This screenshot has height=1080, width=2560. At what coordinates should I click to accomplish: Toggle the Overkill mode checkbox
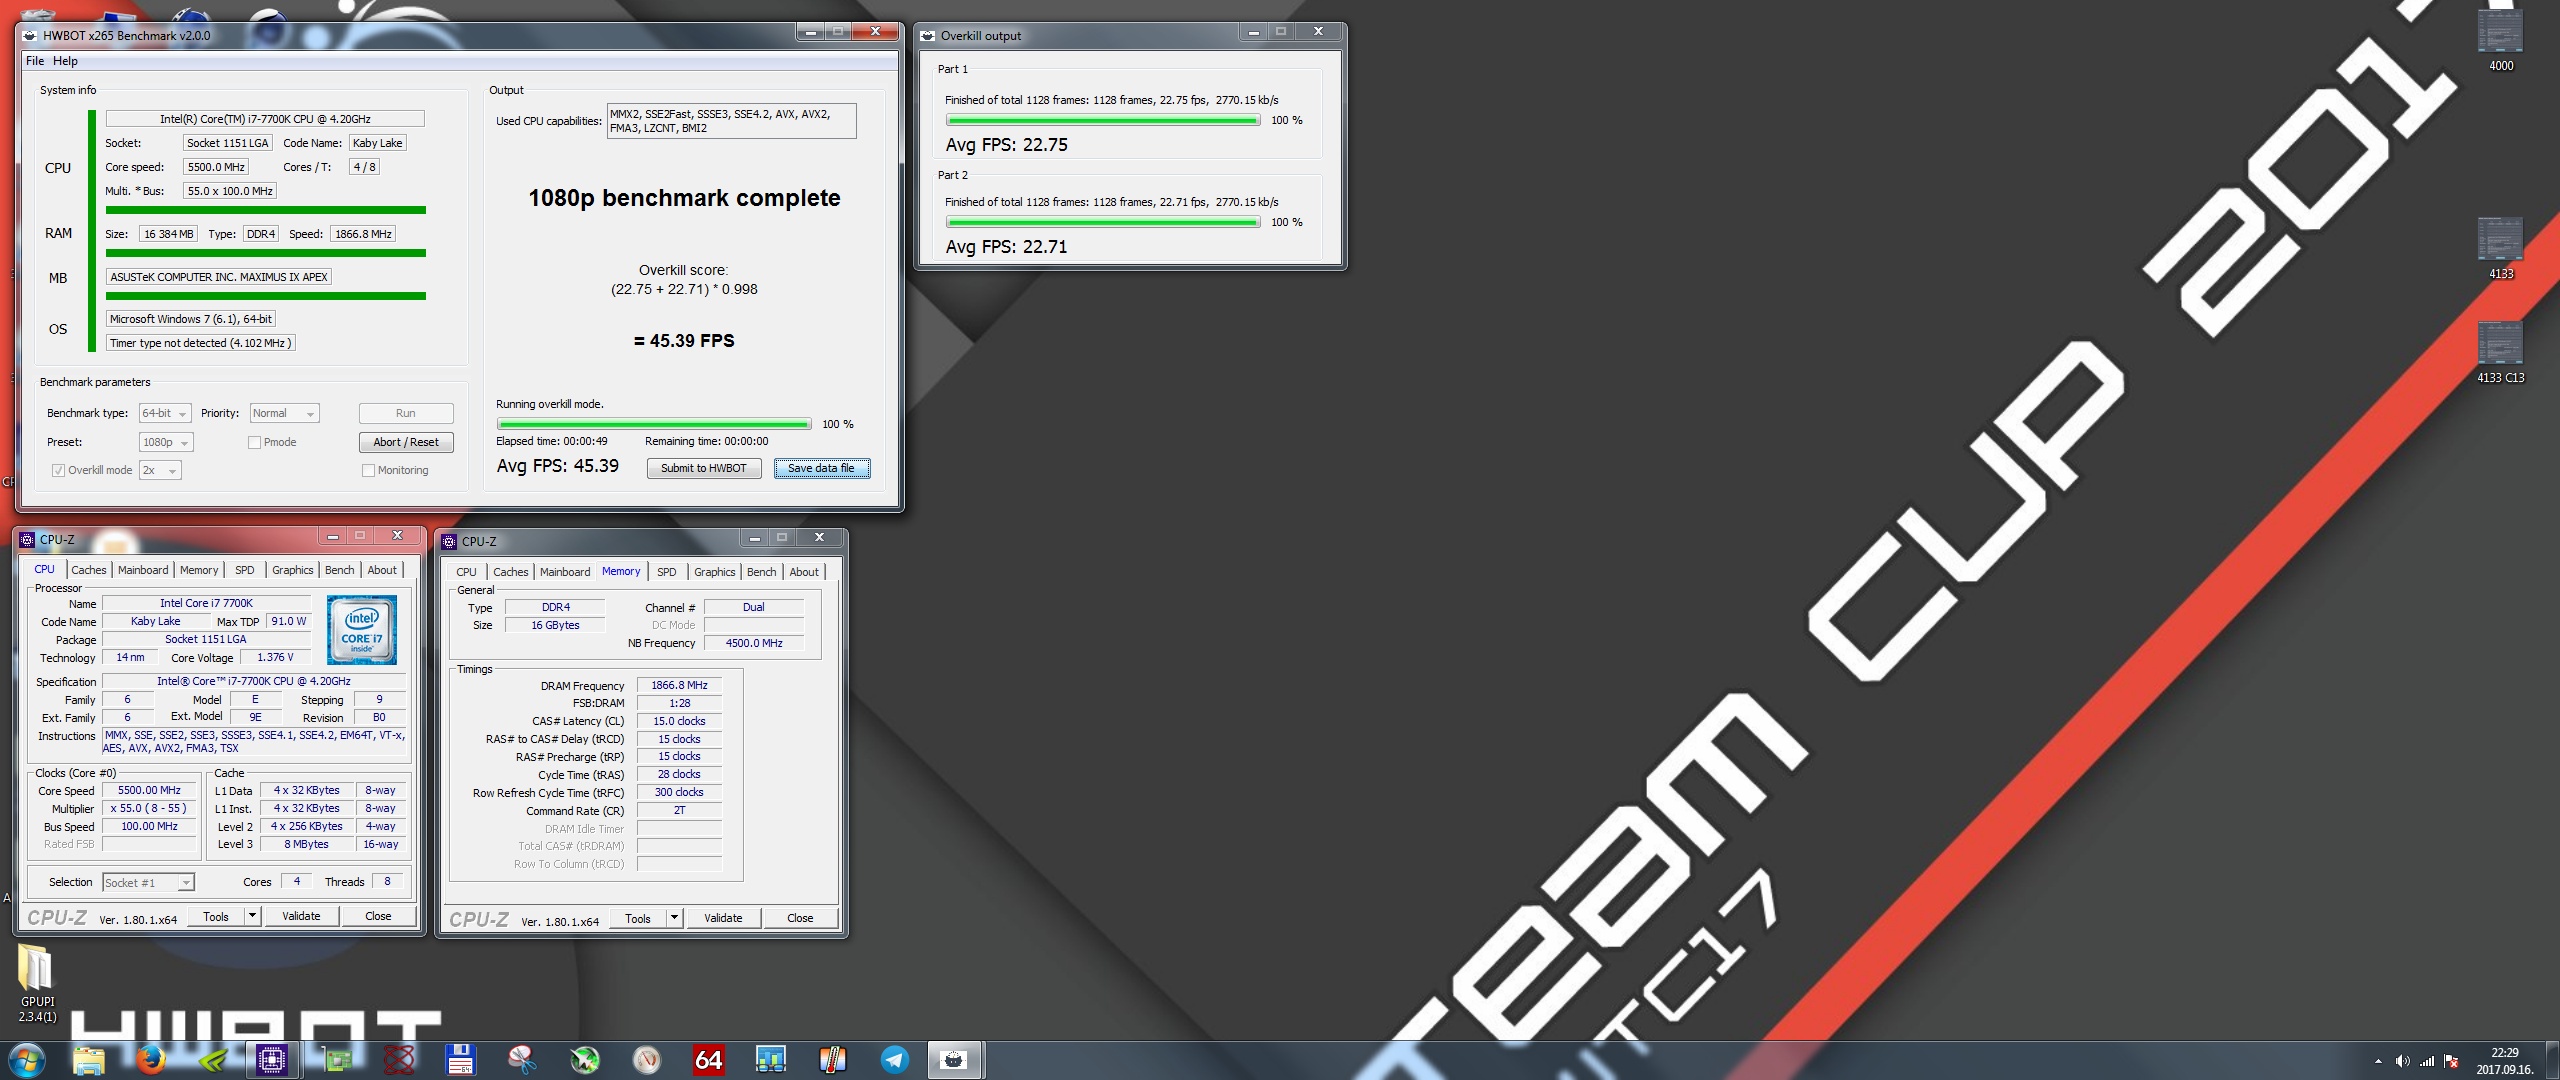[x=58, y=470]
